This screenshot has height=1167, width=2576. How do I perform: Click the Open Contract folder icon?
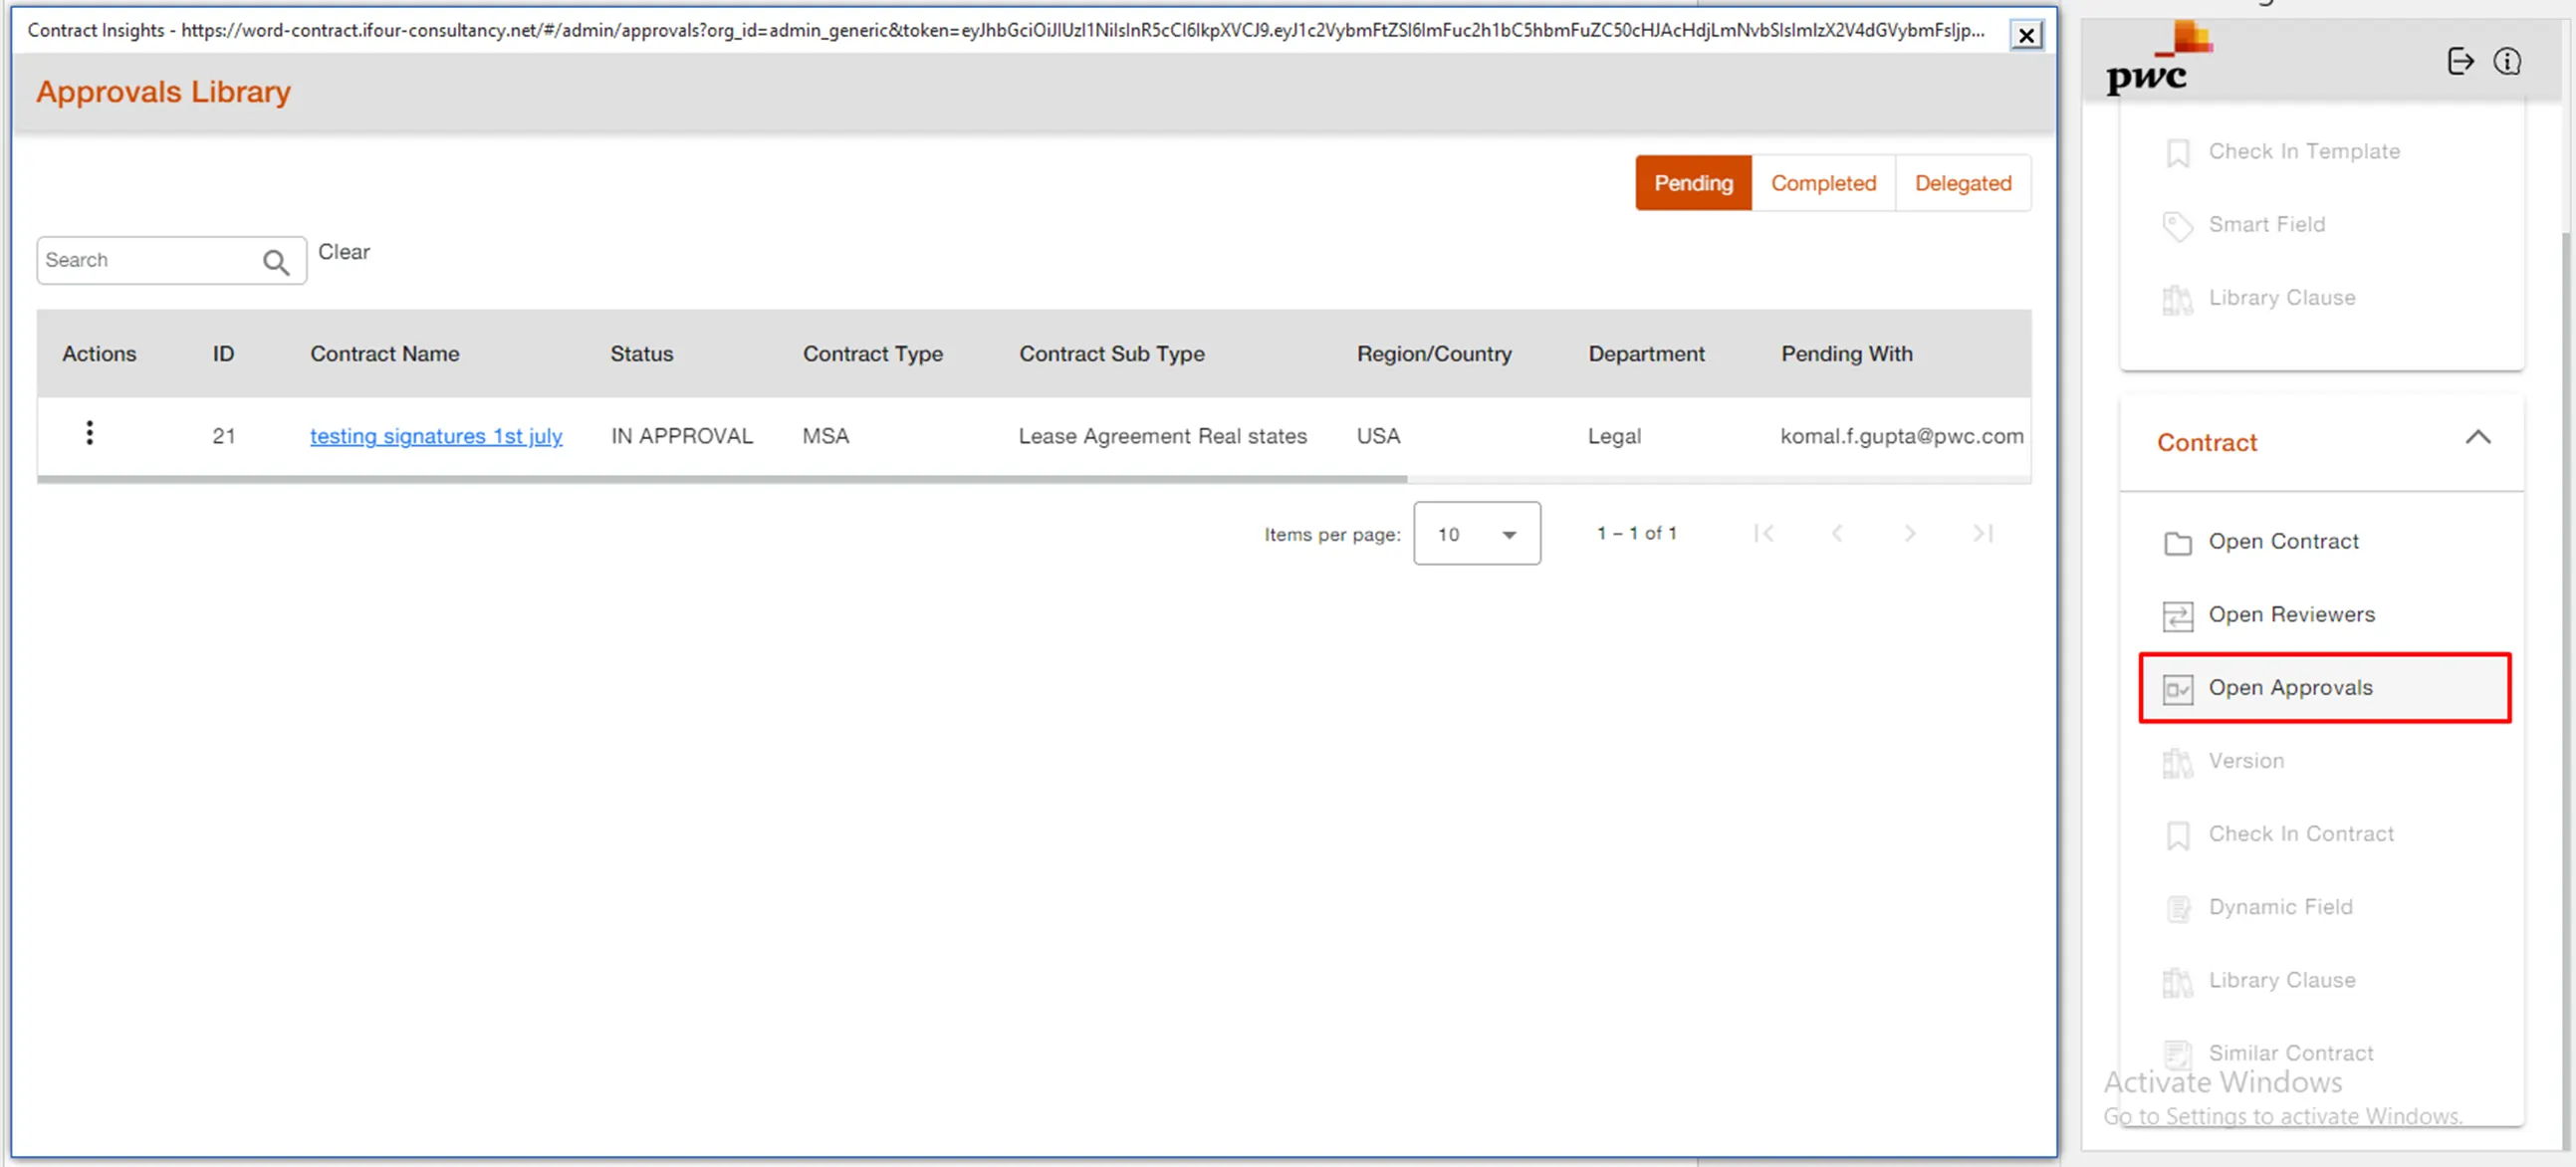point(2177,542)
